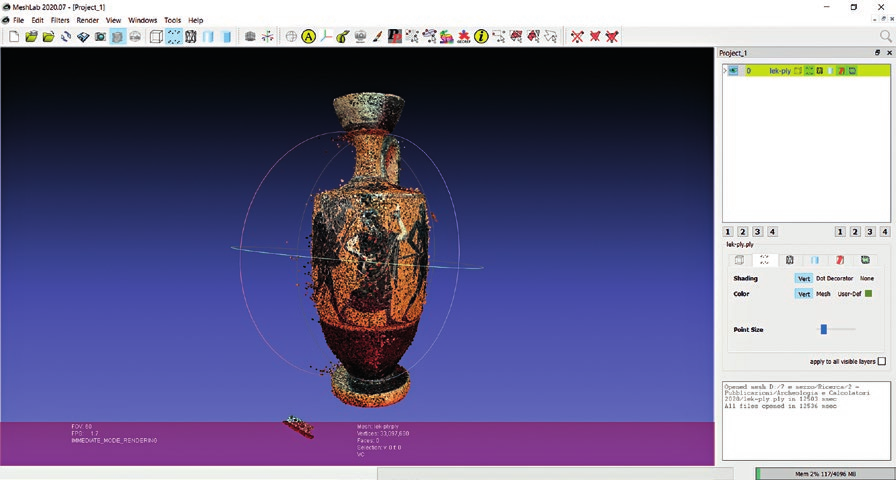896x480 pixels.
Task: Select the Select Connected Components tool
Action: click(x=534, y=37)
